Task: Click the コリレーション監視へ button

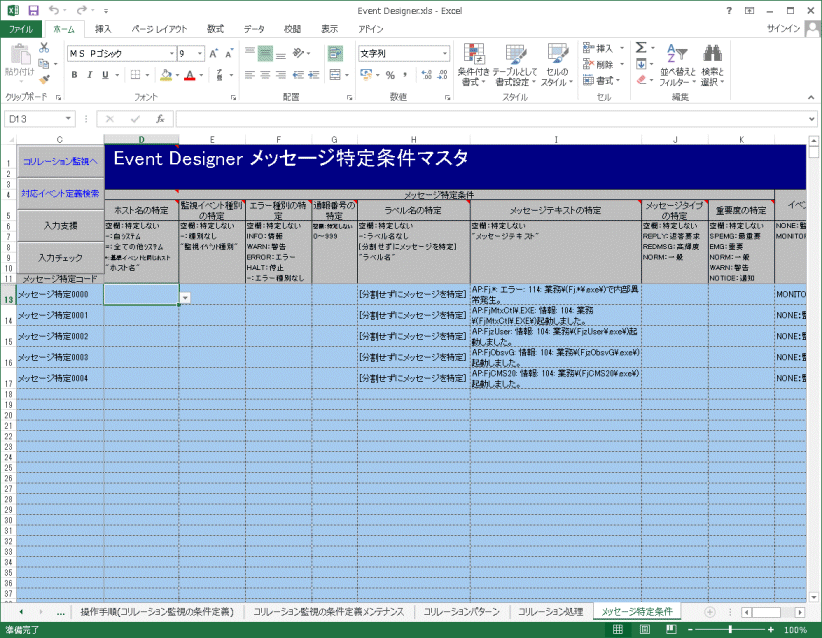Action: point(60,161)
